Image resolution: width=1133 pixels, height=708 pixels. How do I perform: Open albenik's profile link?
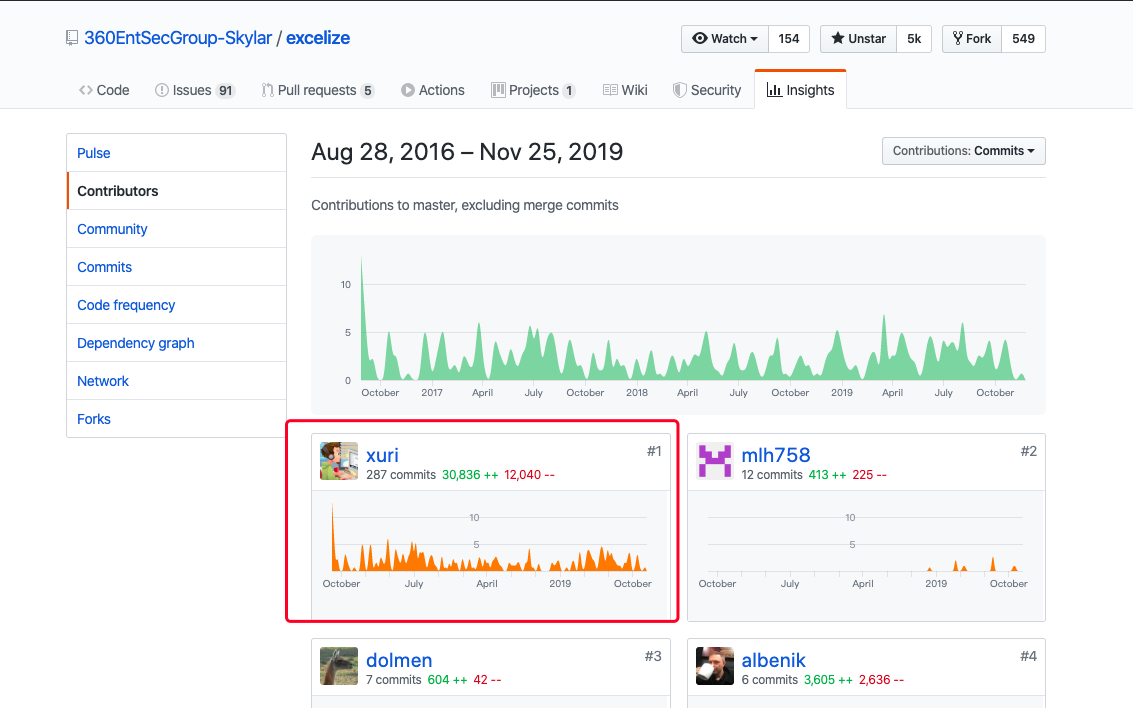[773, 660]
